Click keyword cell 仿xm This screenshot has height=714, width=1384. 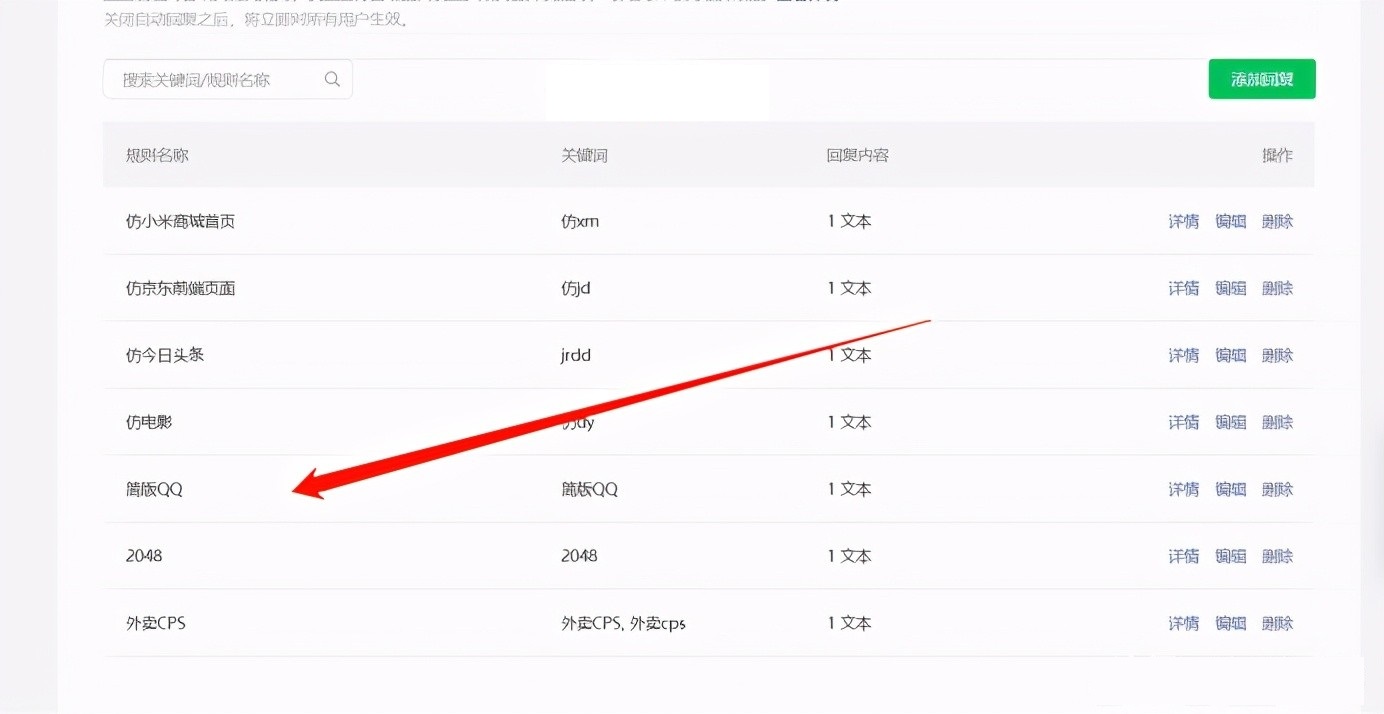pos(580,222)
